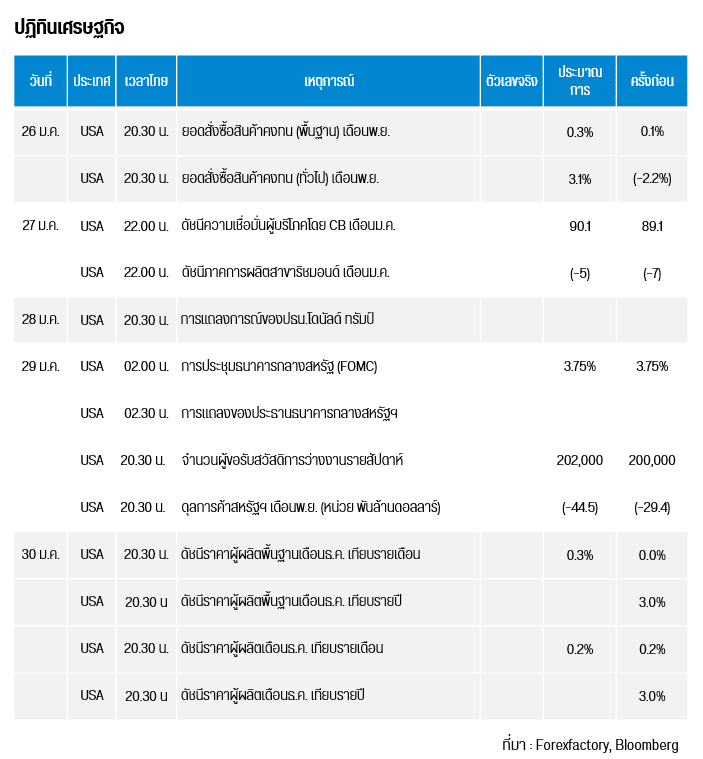Screen dimensions: 703x759
Task: Click the 'ที่มา : Forexfactory, Bloomberg' source text
Action: pyautogui.click(x=589, y=745)
